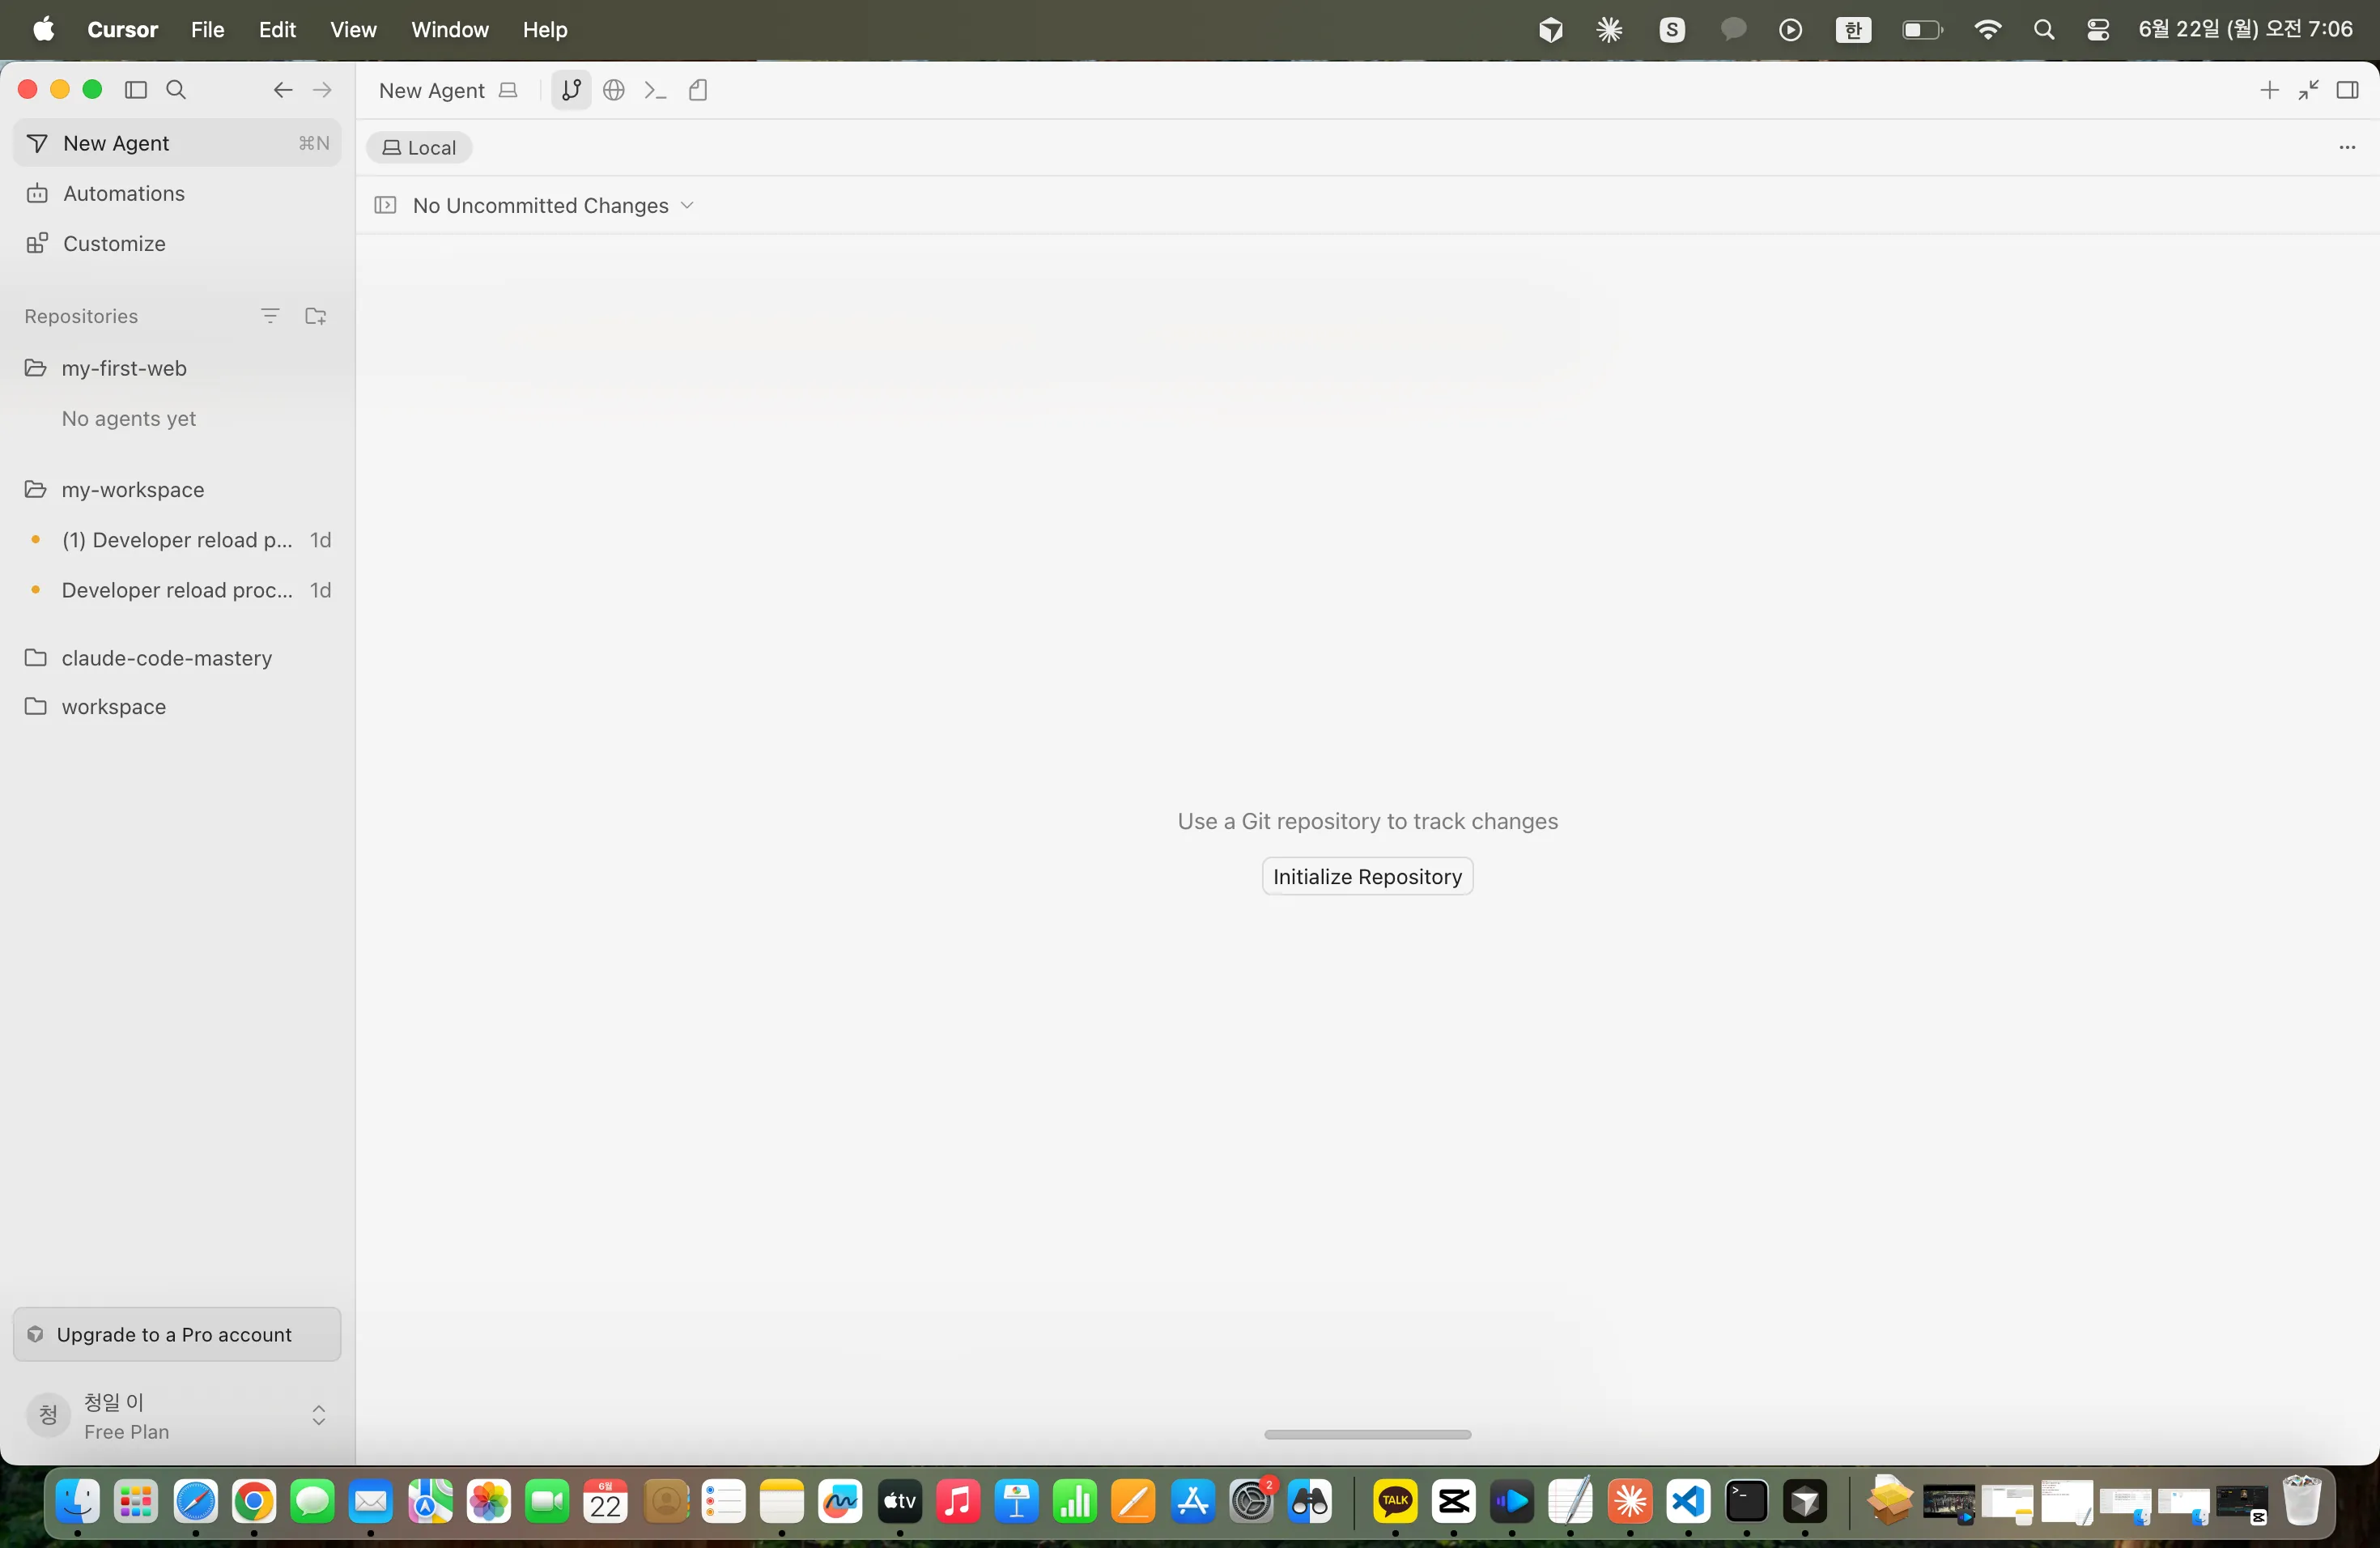Click the Cursor cube menu bar icon
This screenshot has width=2380, height=1548.
click(1551, 30)
